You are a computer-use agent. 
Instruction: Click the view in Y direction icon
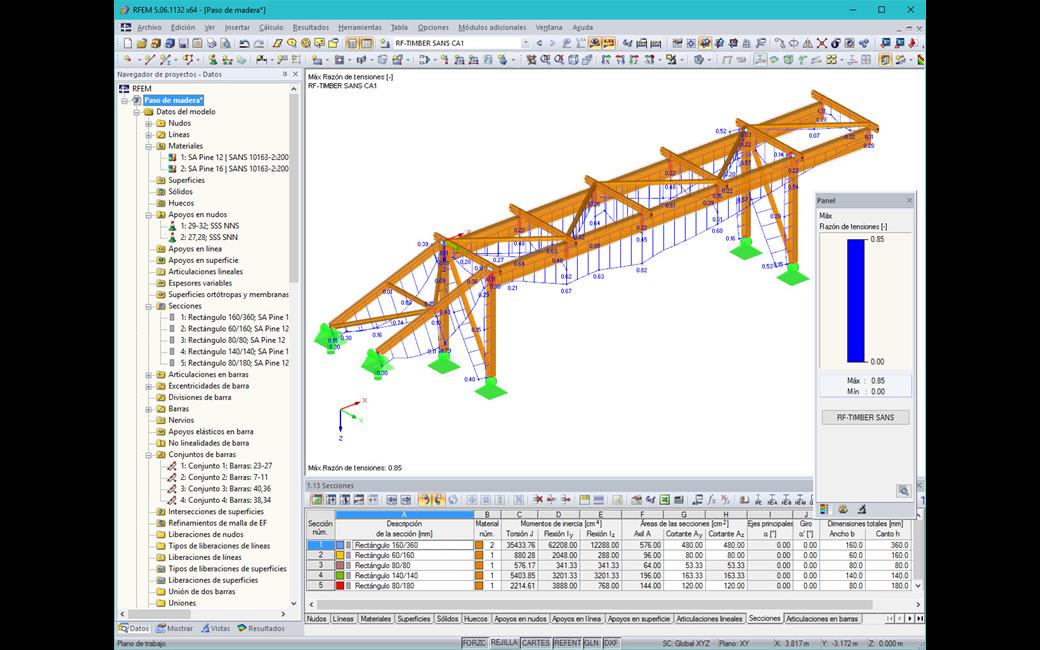pyautogui.click(x=620, y=60)
